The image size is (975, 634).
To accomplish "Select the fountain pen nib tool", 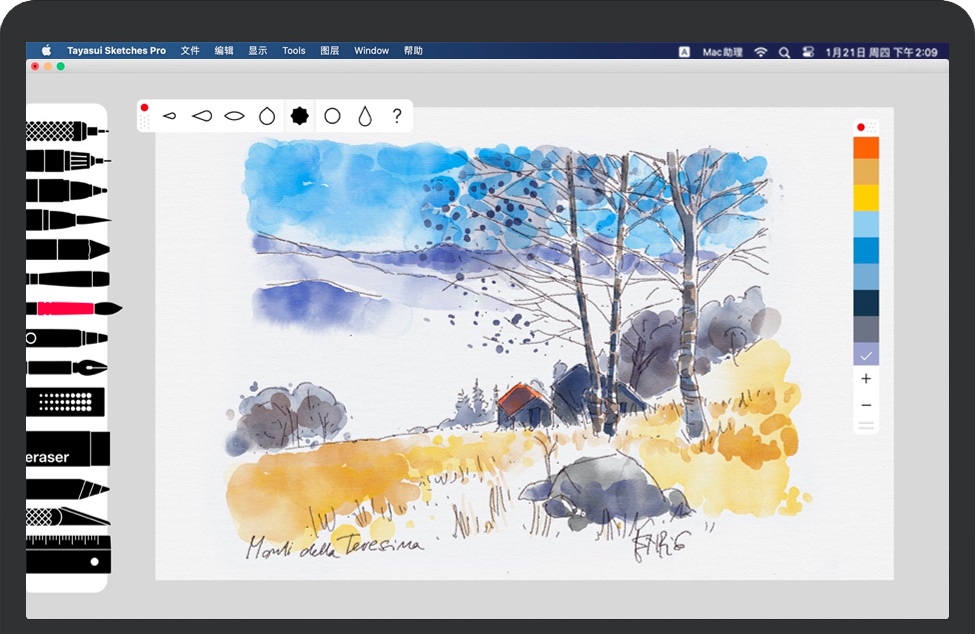I will pyautogui.click(x=66, y=368).
